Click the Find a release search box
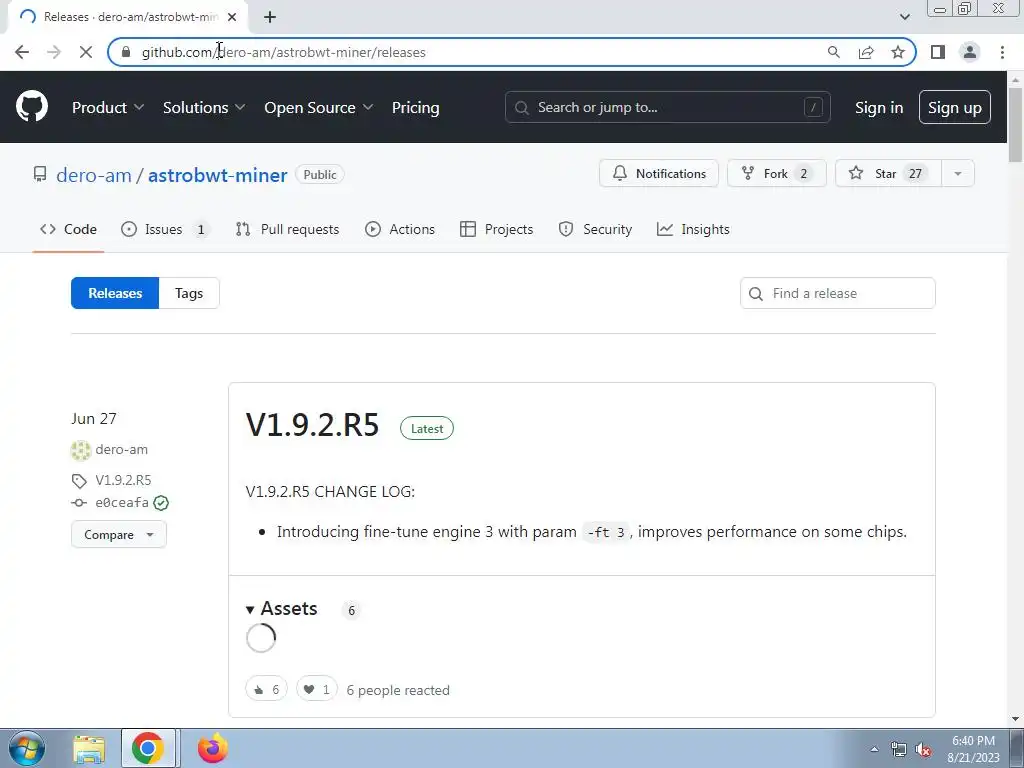Viewport: 1024px width, 768px height. tap(837, 293)
